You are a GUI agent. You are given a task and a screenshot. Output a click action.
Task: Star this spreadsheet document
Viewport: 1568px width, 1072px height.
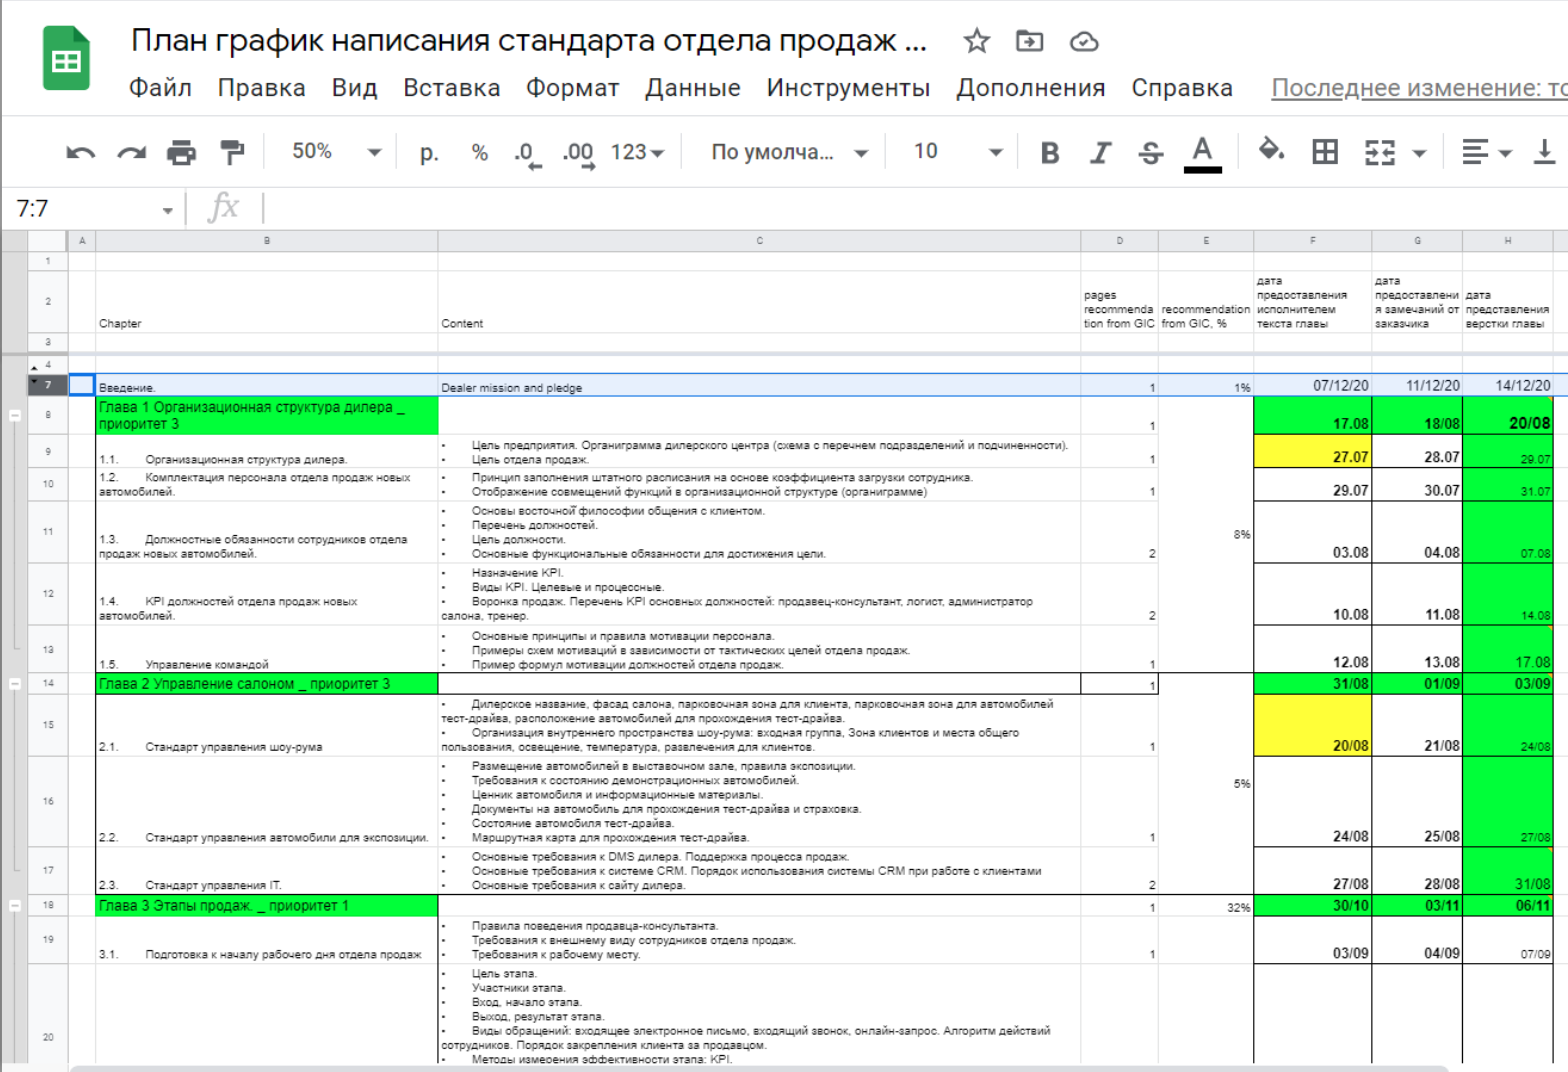[x=976, y=41]
